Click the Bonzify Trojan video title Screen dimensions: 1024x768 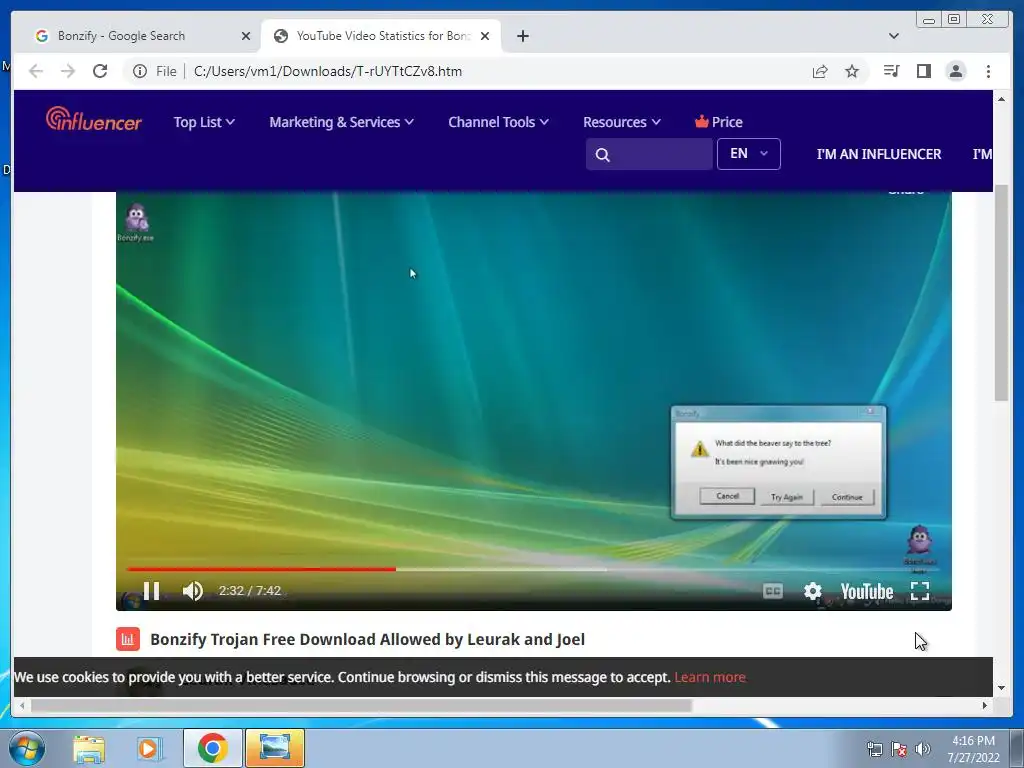pos(368,639)
